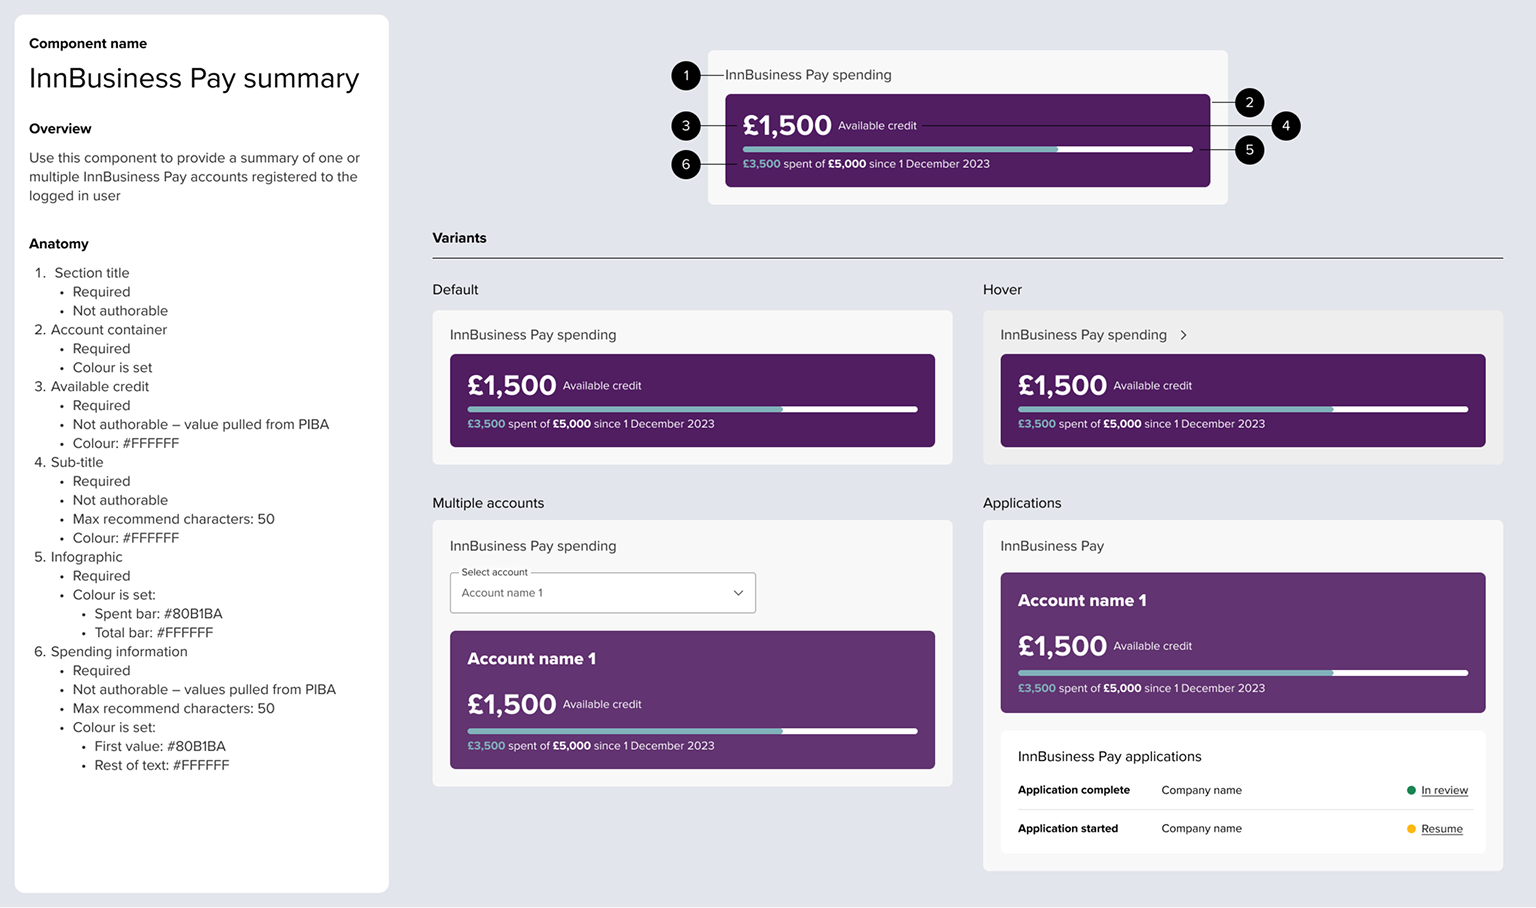Open the In review application link

coord(1444,790)
